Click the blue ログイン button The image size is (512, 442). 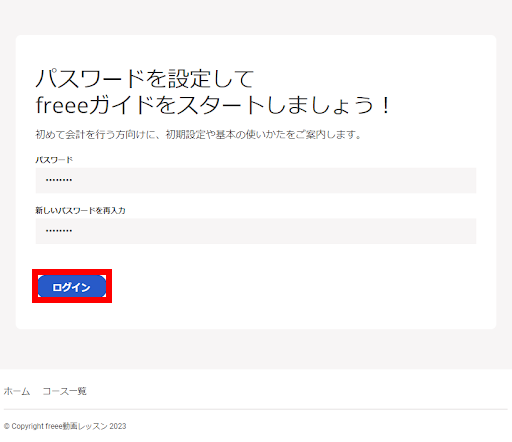pos(72,286)
